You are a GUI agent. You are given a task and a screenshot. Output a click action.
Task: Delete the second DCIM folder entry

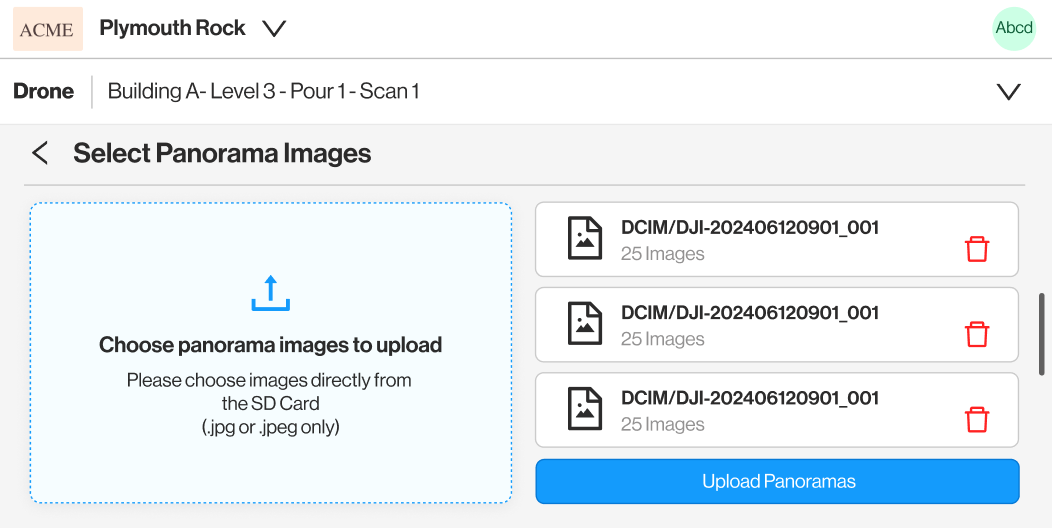pyautogui.click(x=976, y=334)
